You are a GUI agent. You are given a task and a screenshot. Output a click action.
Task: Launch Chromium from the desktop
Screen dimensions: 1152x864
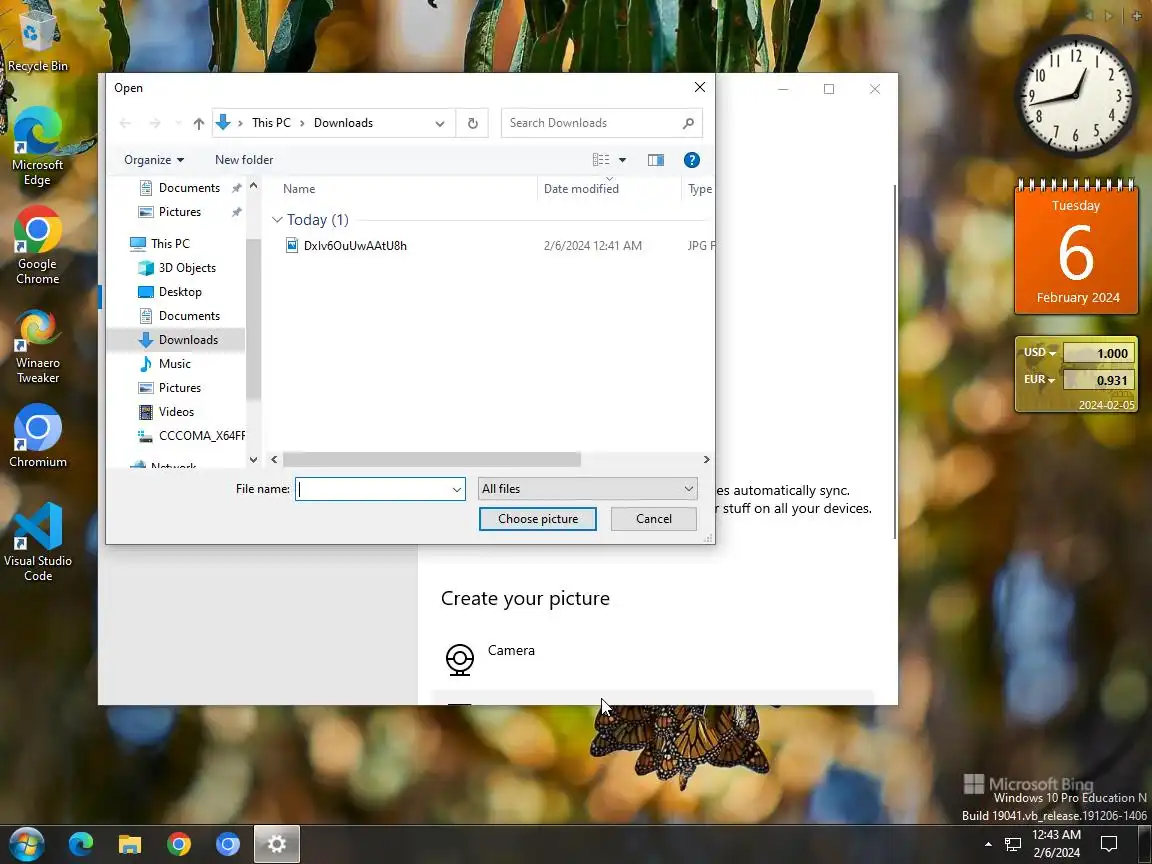click(x=37, y=436)
